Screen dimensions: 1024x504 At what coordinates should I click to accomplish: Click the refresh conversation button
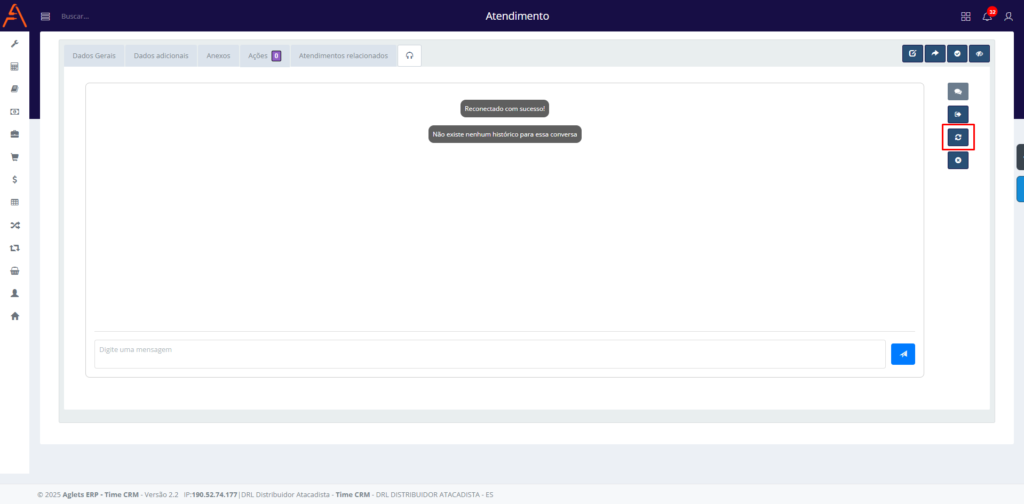coord(958,137)
